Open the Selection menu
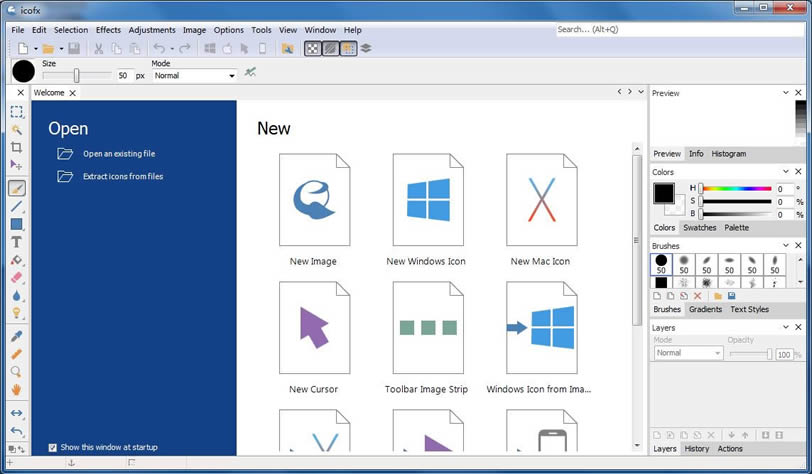 pyautogui.click(x=71, y=30)
